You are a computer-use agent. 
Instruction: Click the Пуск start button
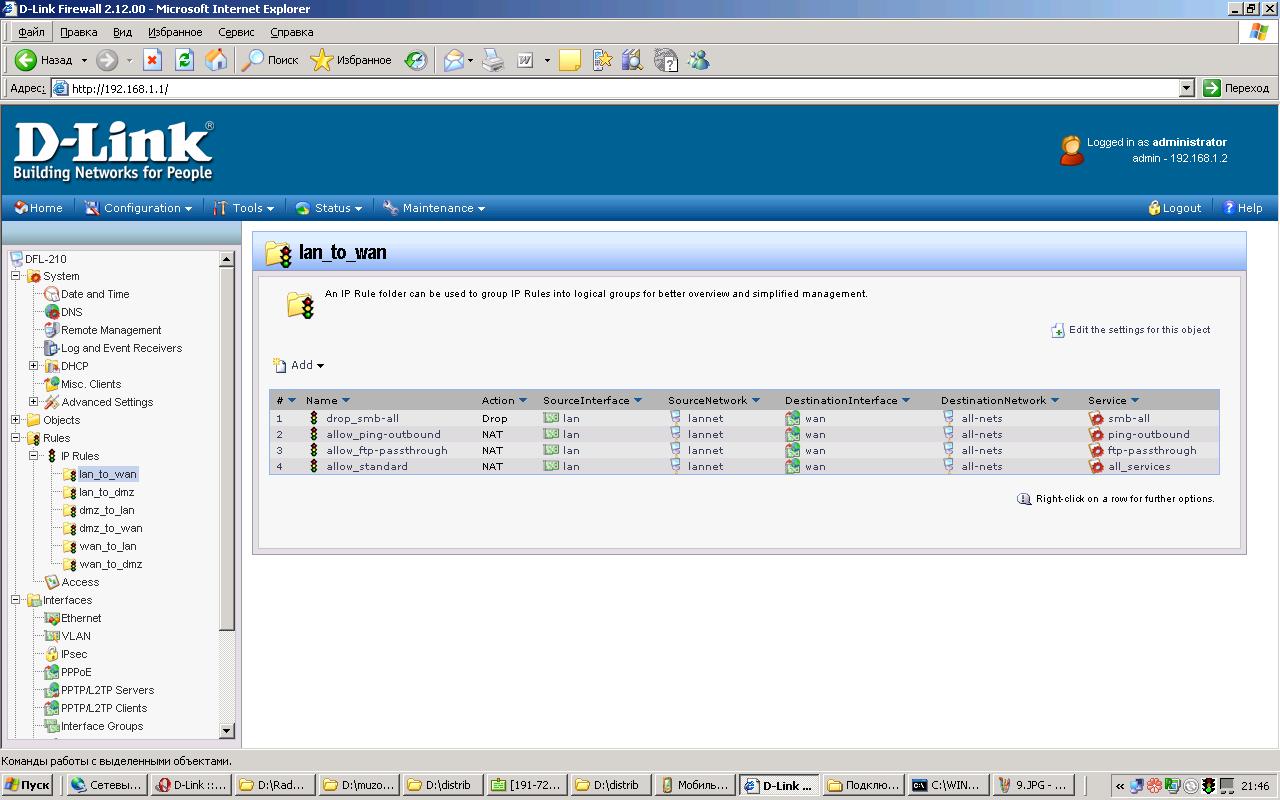tap(28, 785)
